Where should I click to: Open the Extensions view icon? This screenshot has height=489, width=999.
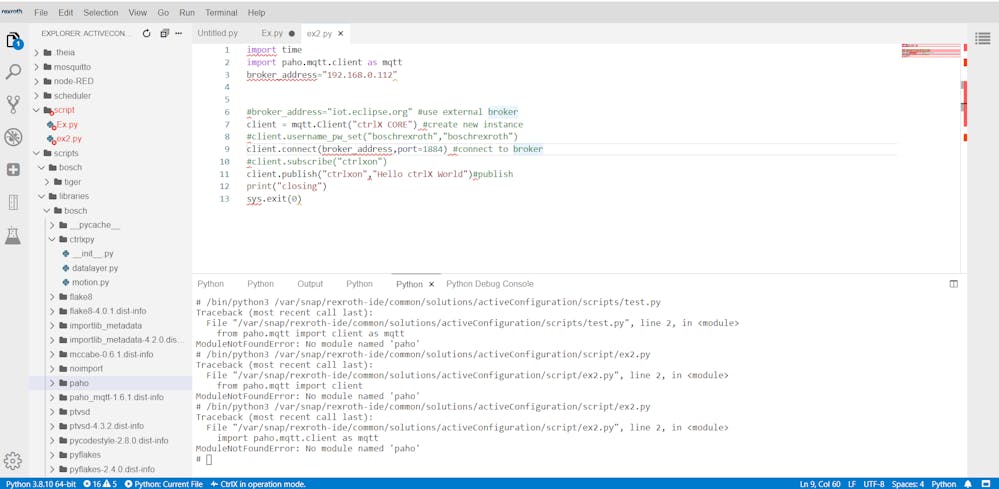(13, 170)
